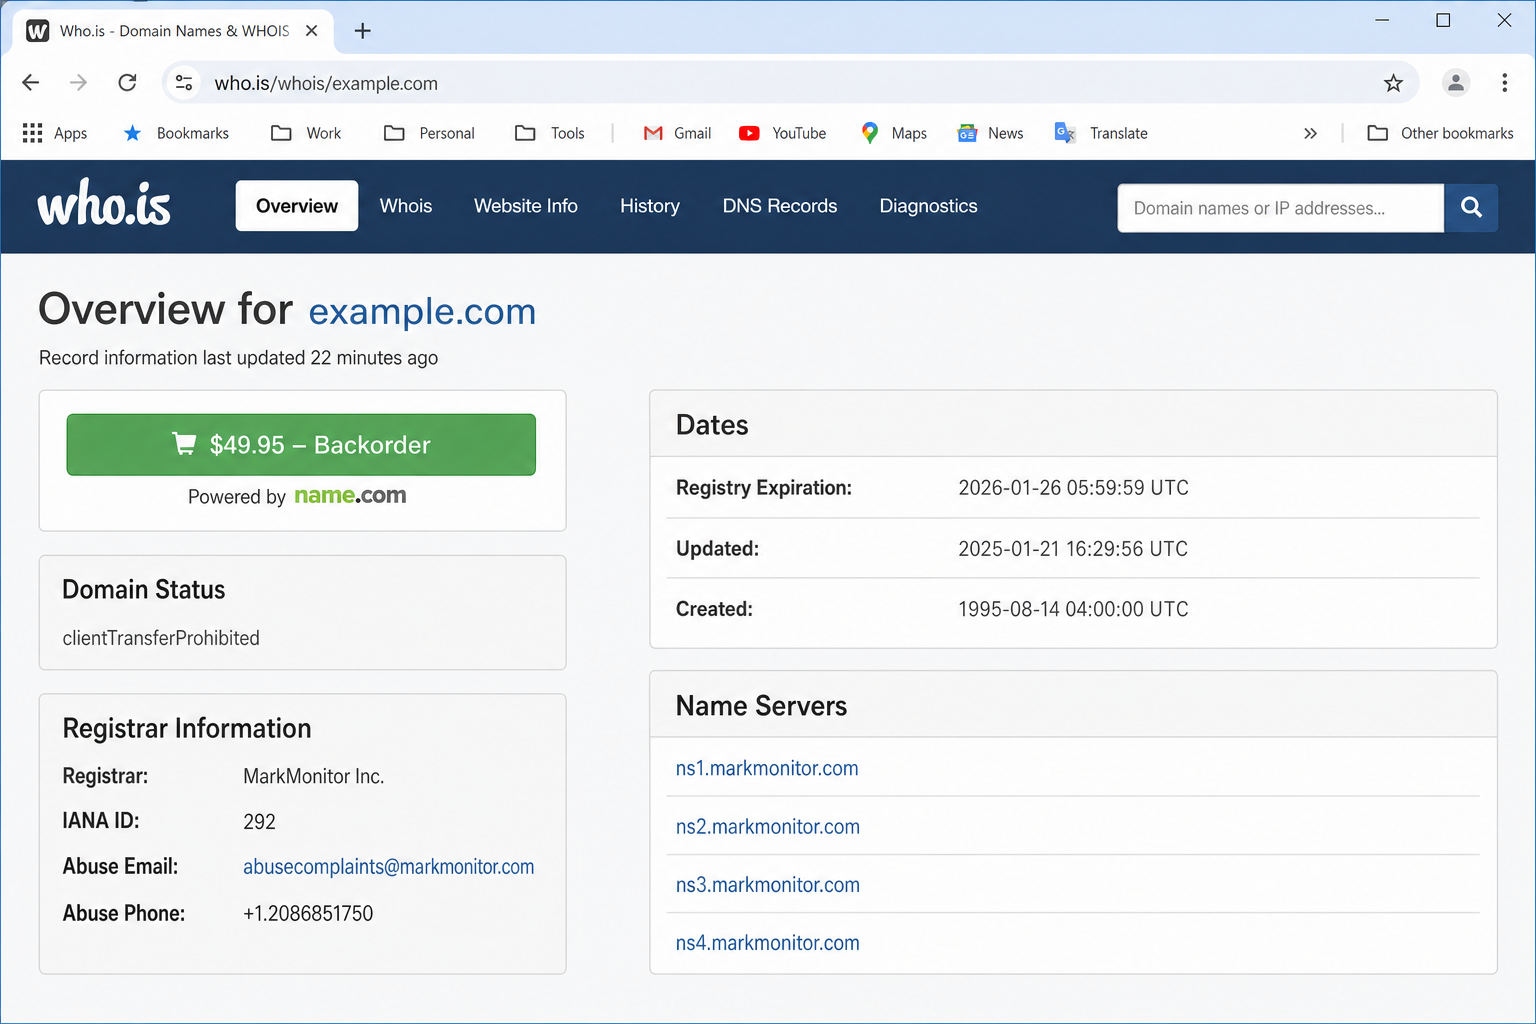Viewport: 1536px width, 1024px height.
Task: Open the Bookmarks star shortcut
Action: pos(176,133)
